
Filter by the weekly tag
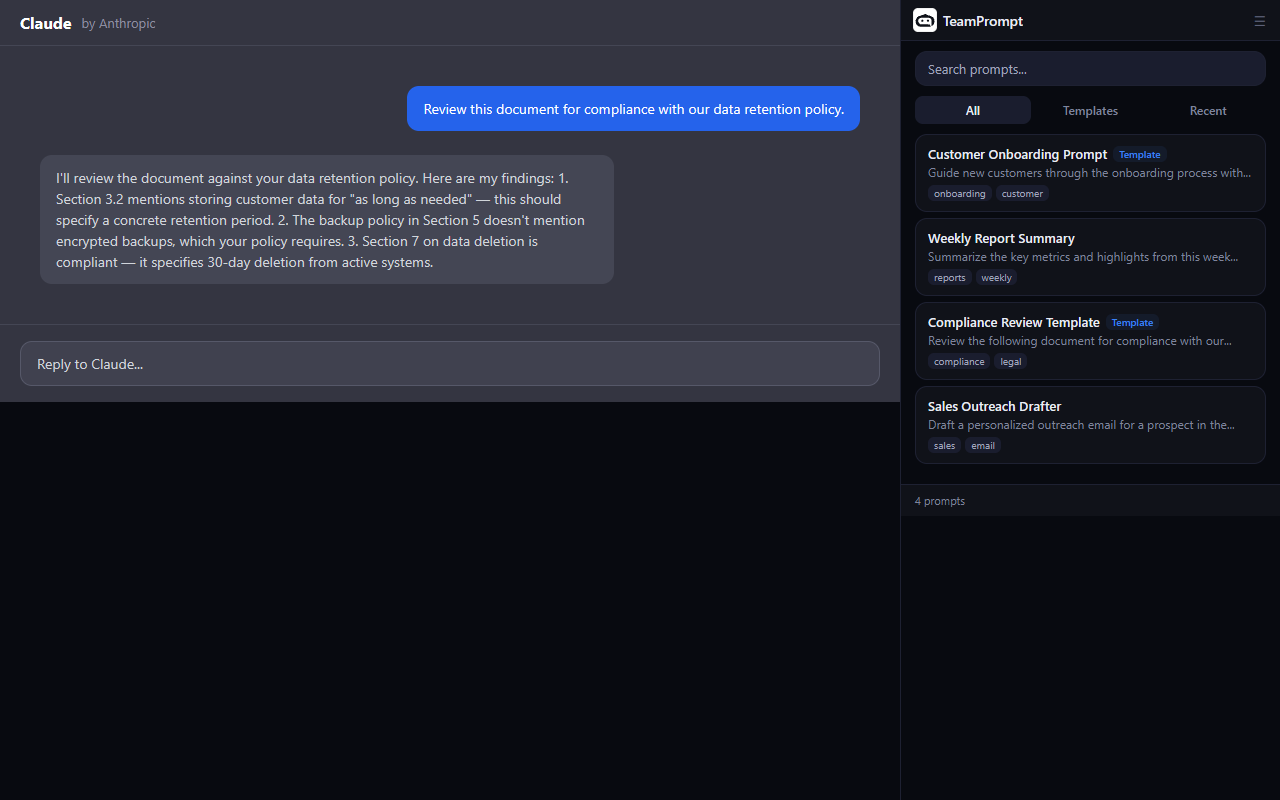996,278
